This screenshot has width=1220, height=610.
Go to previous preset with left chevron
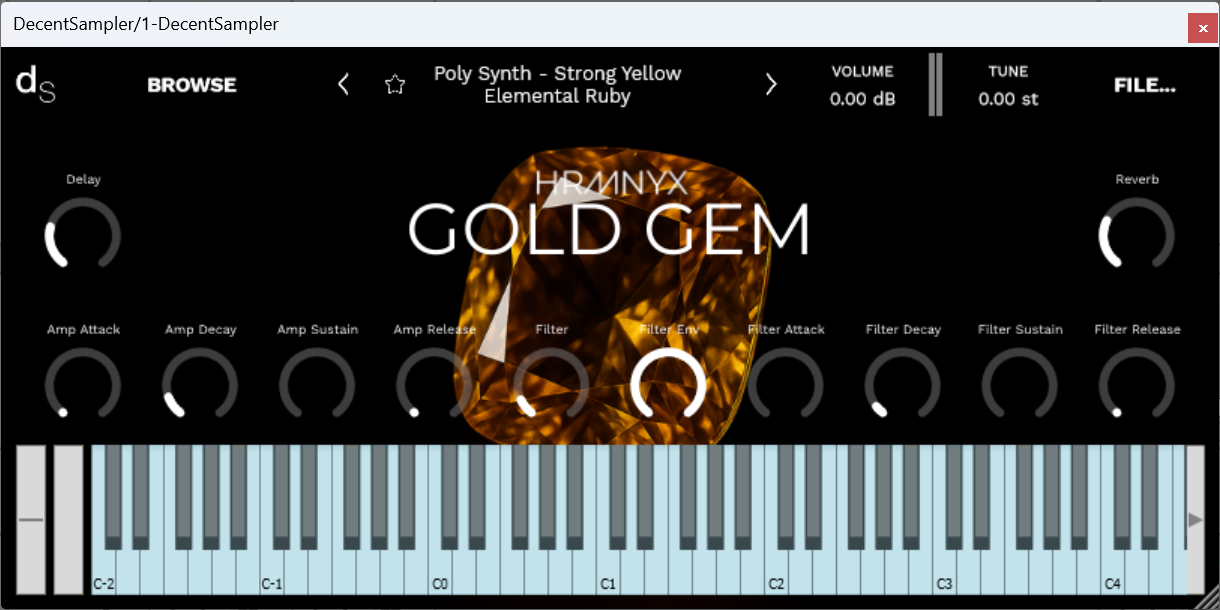point(343,84)
